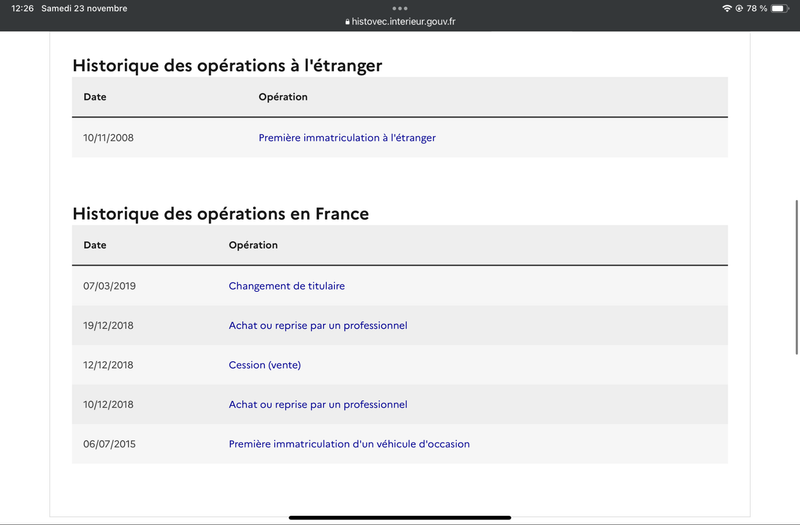Tap the orientation lock status icon
The height and width of the screenshot is (525, 800).
(x=739, y=8)
